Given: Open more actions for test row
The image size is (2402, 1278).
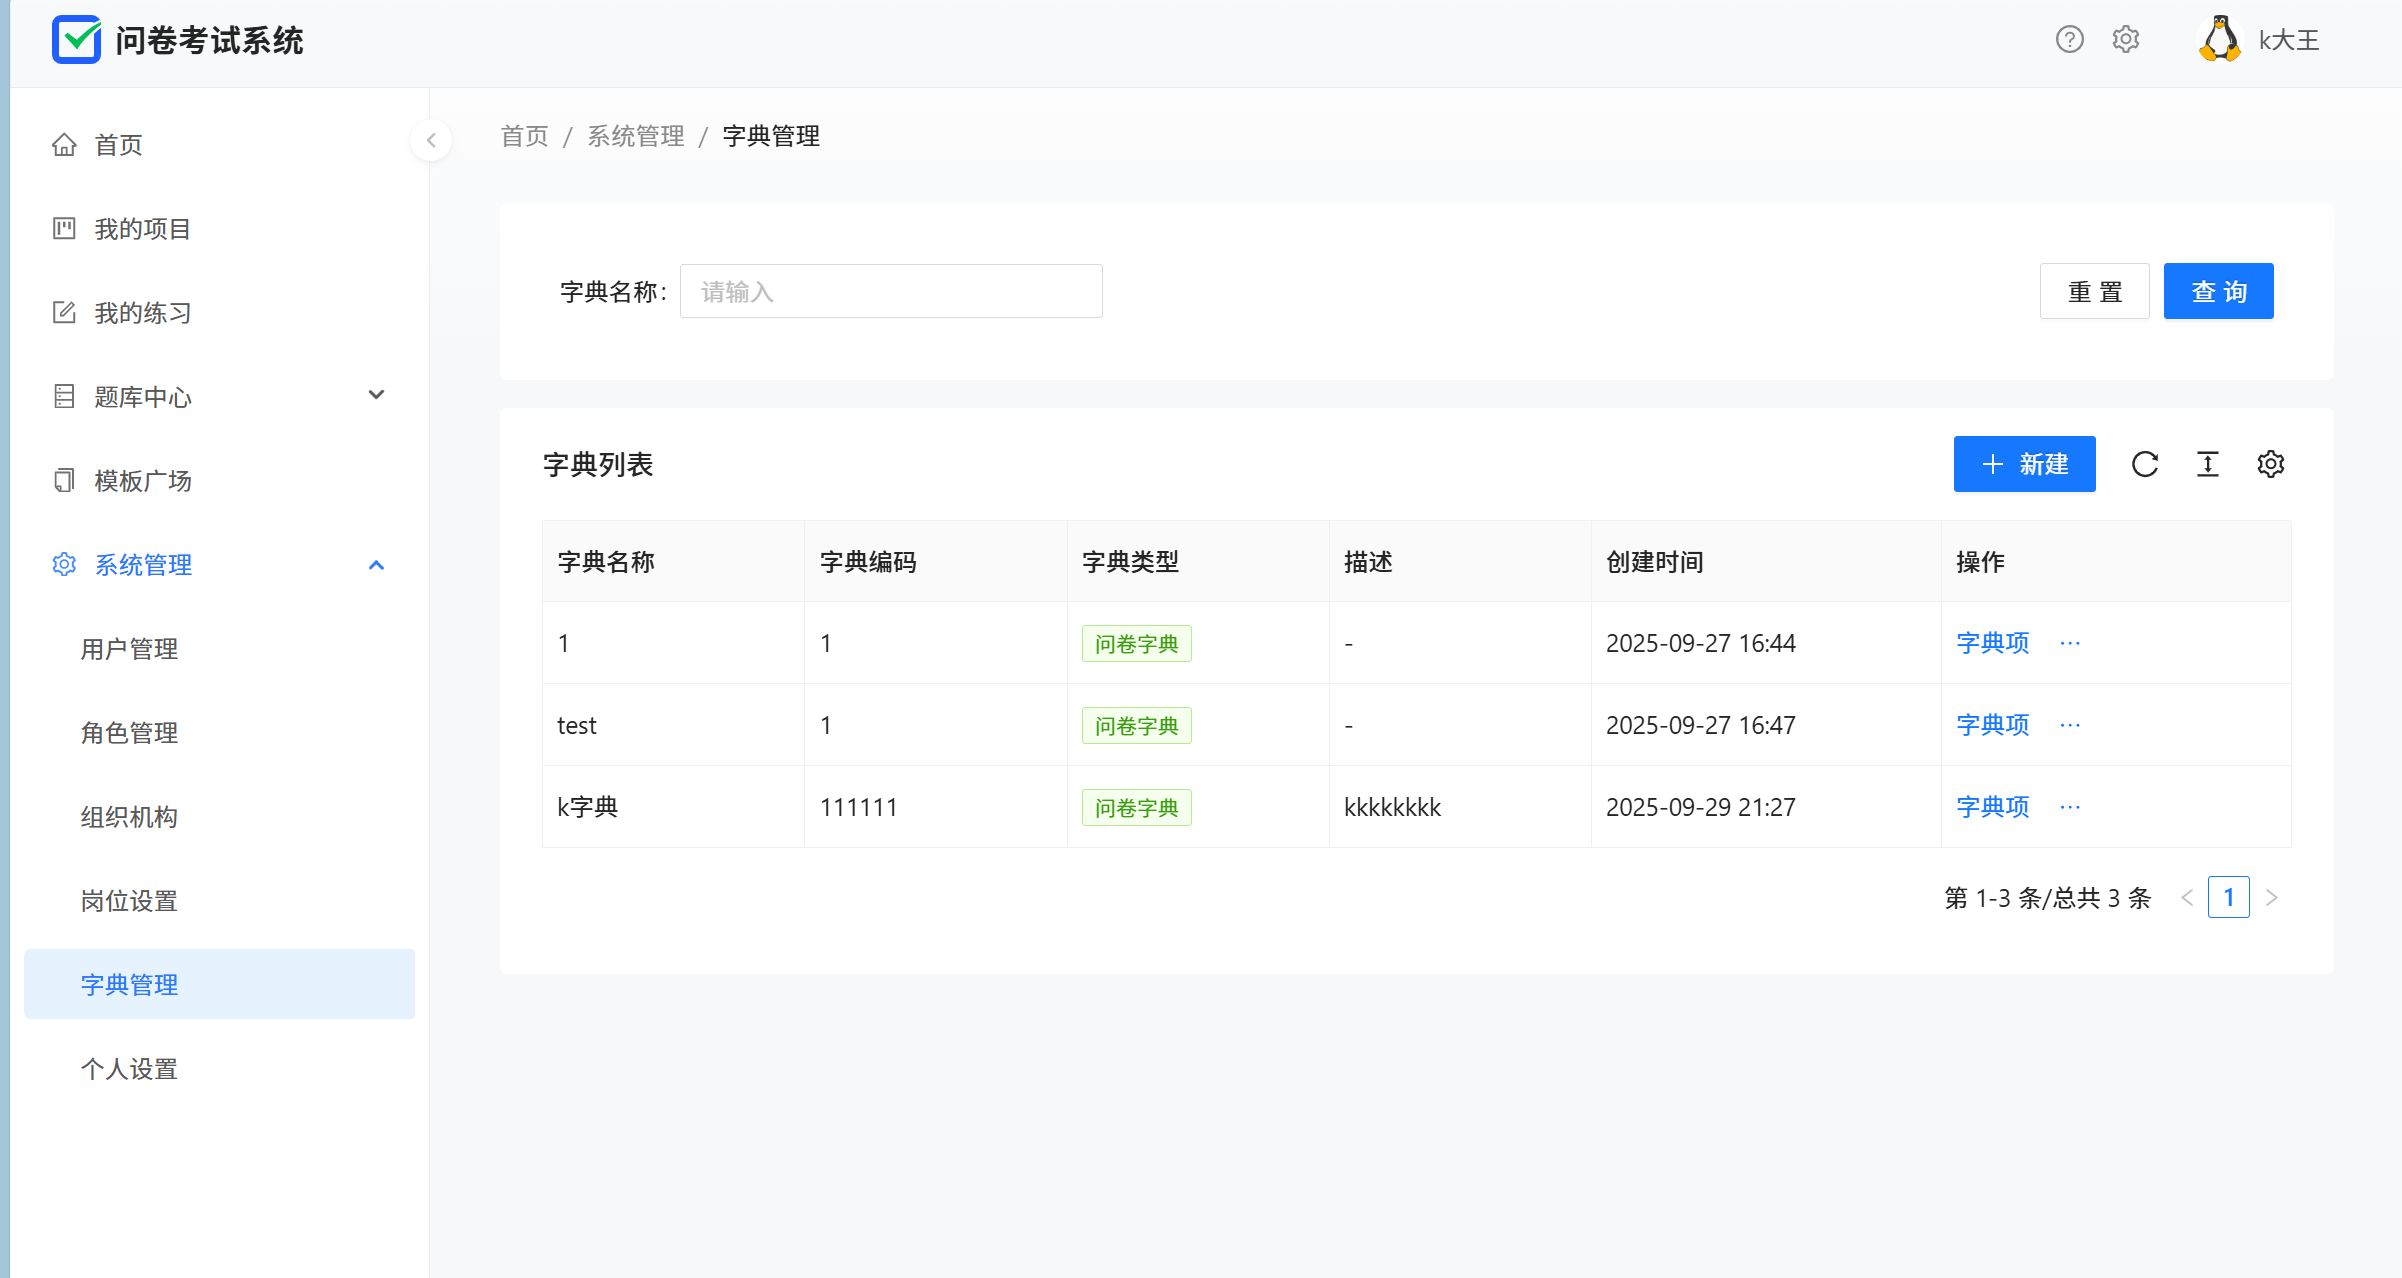Looking at the screenshot, I should click(2070, 725).
